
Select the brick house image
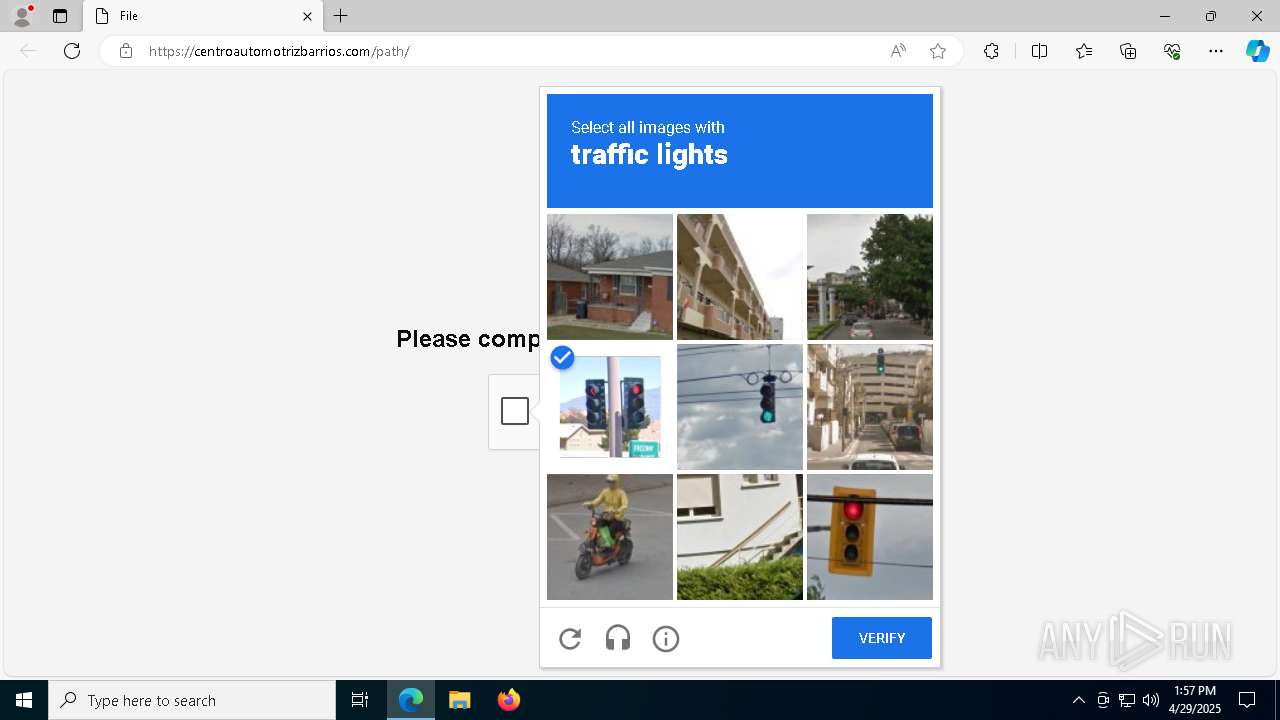pyautogui.click(x=610, y=277)
